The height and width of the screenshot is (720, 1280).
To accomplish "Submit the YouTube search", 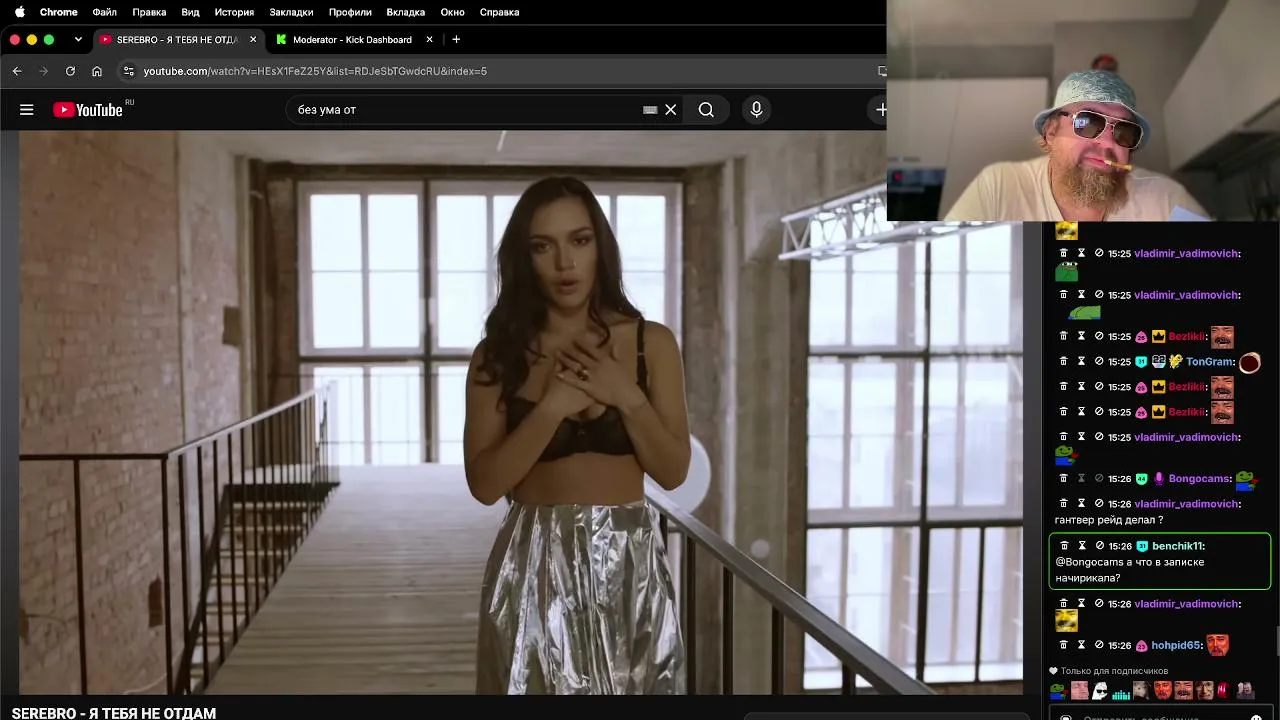I will (706, 110).
